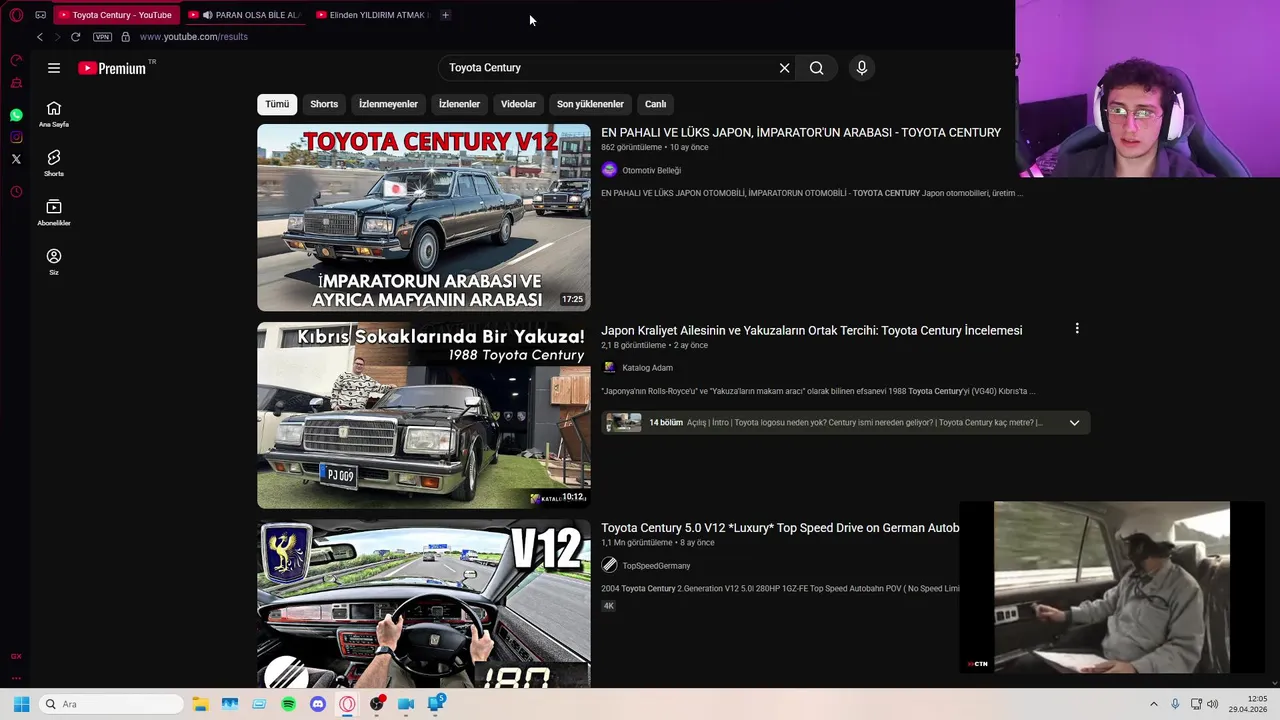Open the GX Cleaner icon in sidebar
The width and height of the screenshot is (1280, 720).
click(16, 83)
